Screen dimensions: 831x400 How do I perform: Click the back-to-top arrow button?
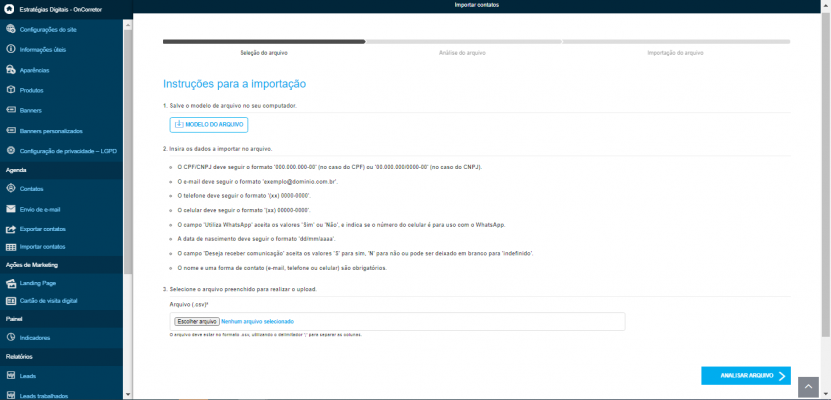click(x=809, y=387)
